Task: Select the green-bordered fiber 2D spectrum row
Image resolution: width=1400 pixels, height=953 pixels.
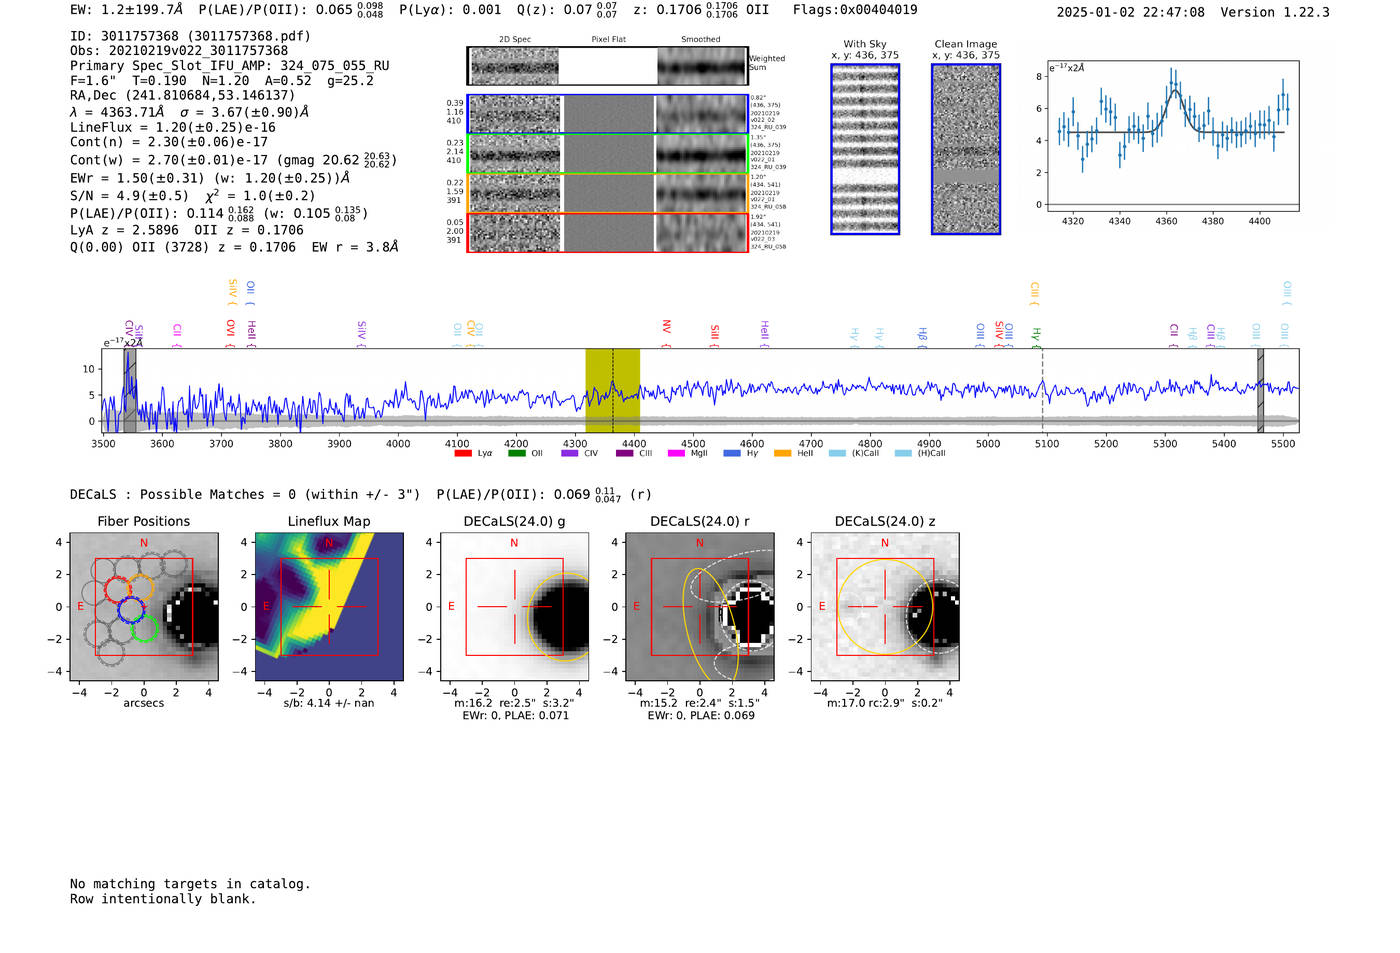Action: 608,154
